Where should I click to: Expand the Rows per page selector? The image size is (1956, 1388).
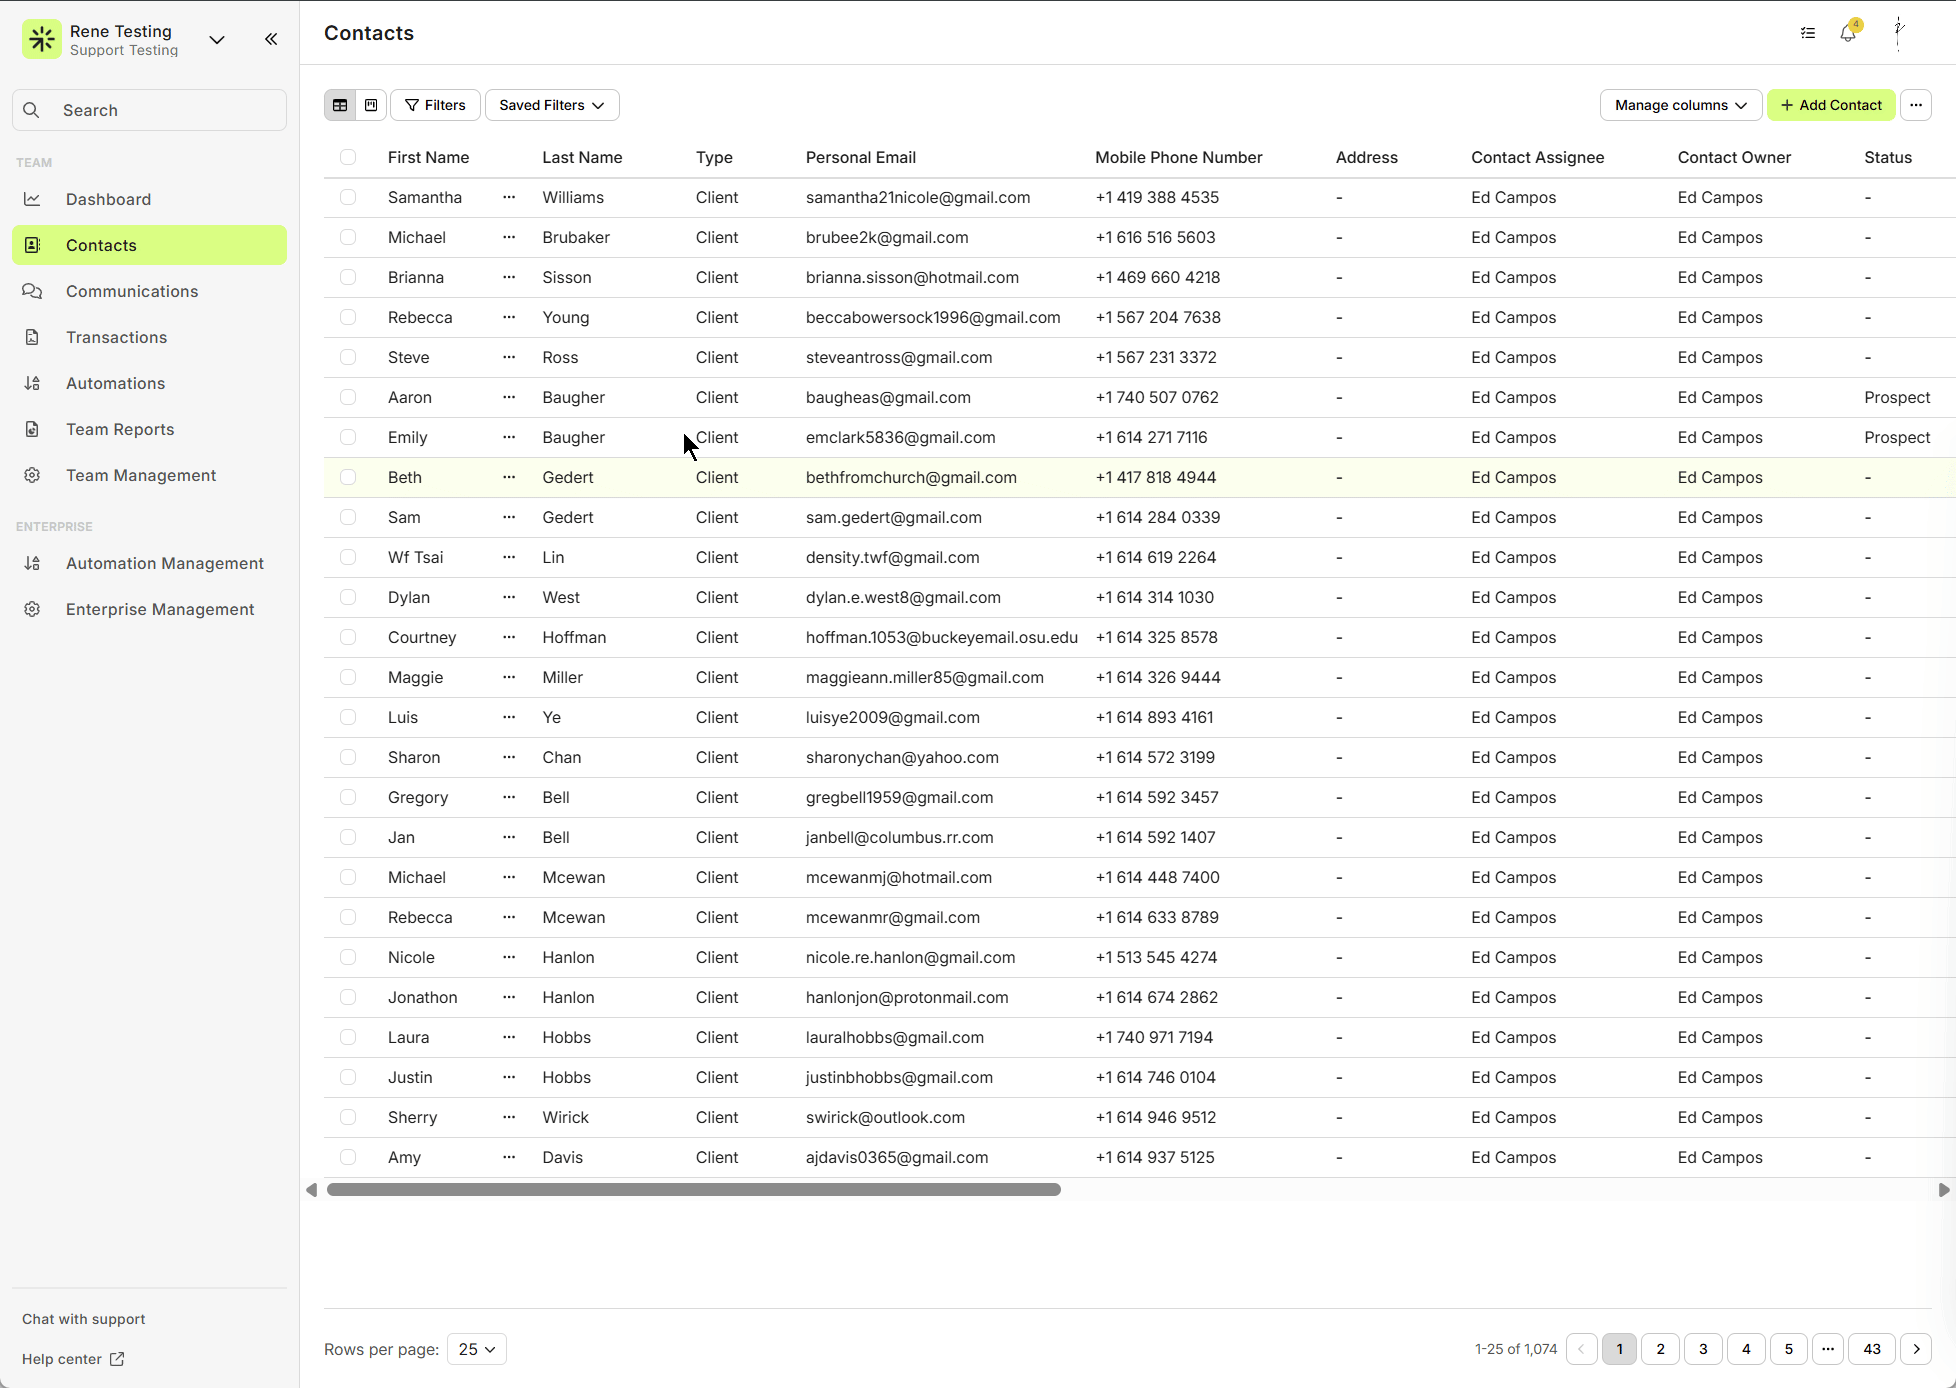(476, 1349)
